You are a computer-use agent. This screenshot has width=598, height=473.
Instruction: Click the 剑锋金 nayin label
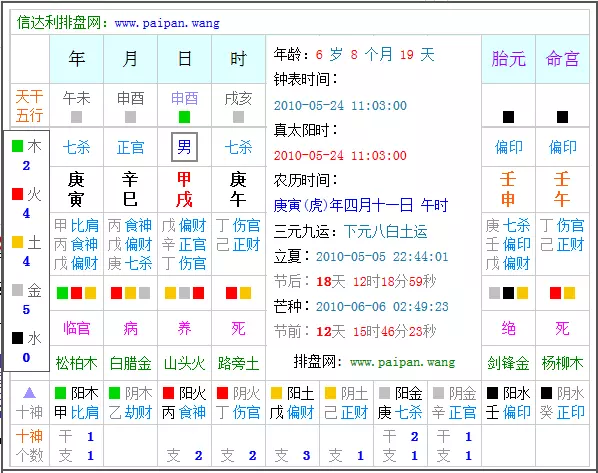click(x=508, y=363)
